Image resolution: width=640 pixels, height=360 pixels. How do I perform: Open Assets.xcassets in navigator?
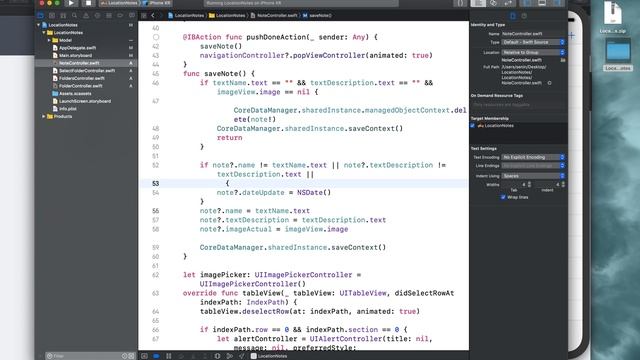[75, 93]
